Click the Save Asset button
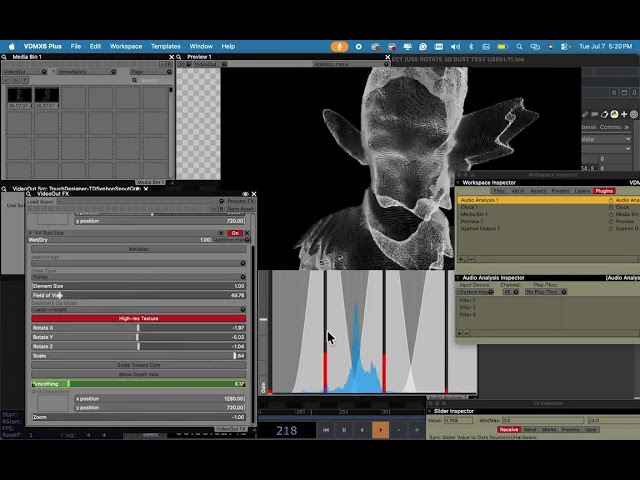The image size is (640, 480). (x=241, y=209)
